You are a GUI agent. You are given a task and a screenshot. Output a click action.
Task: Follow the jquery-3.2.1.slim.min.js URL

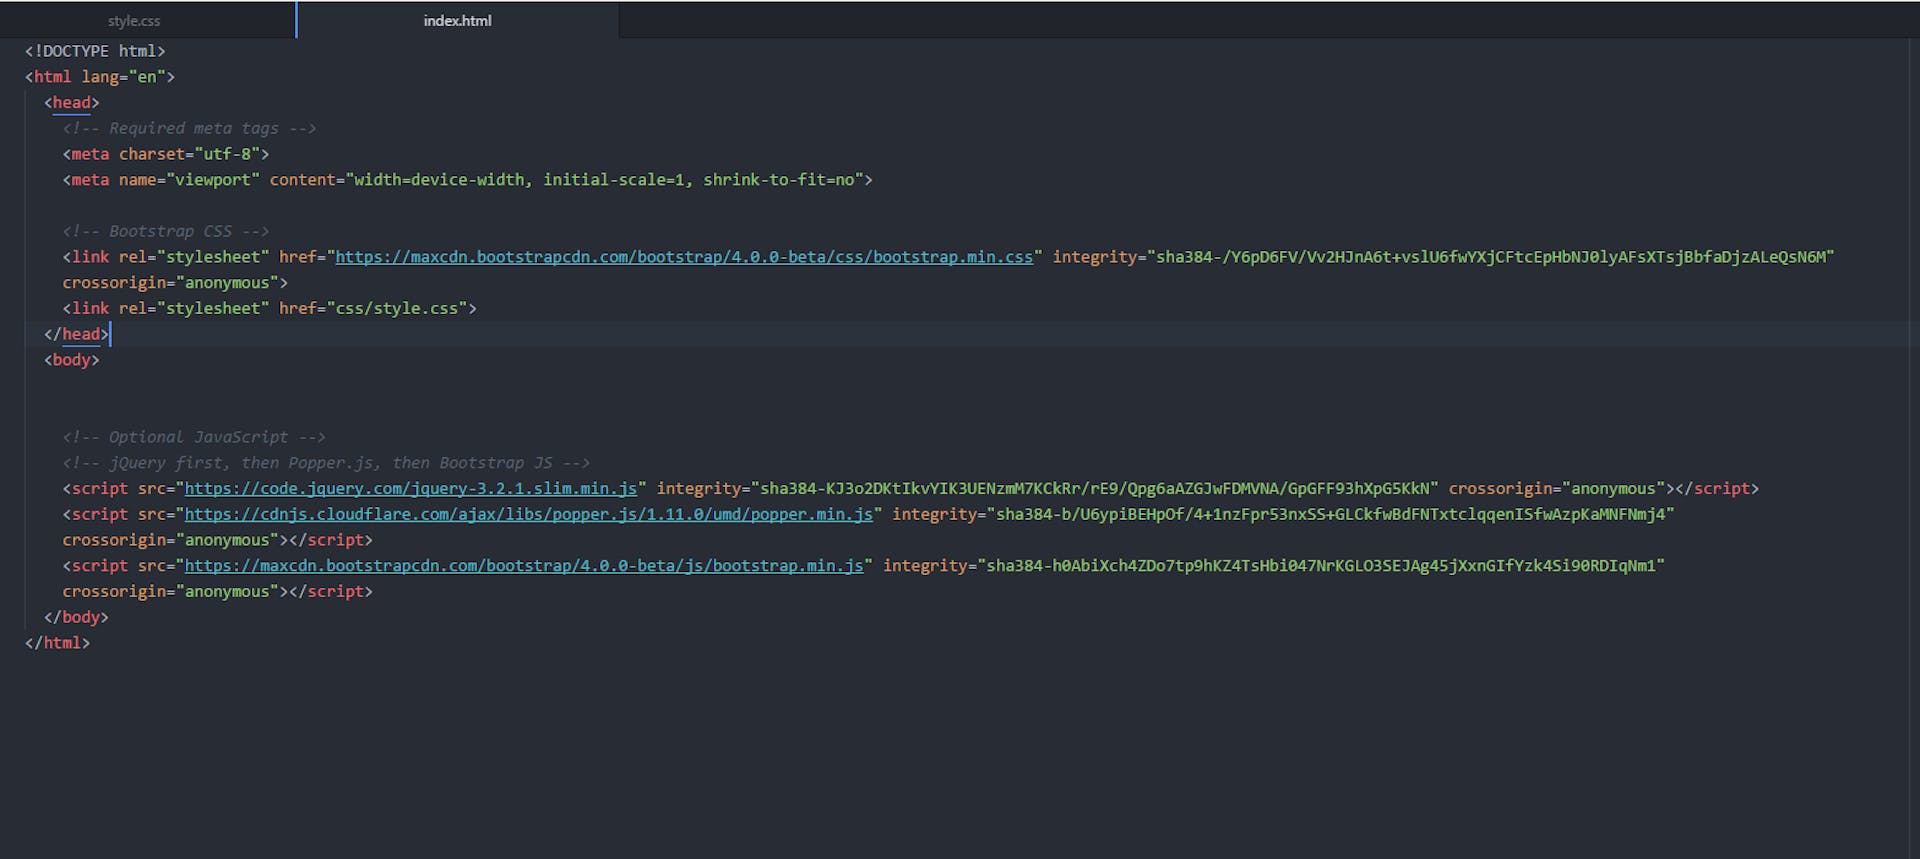click(410, 489)
